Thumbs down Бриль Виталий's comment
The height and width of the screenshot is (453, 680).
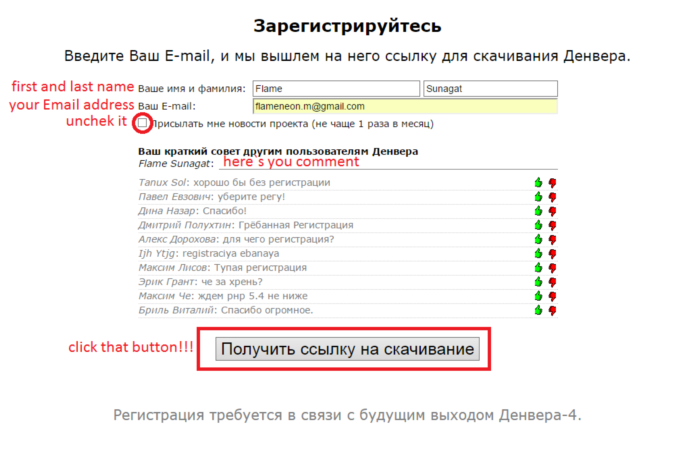[552, 310]
